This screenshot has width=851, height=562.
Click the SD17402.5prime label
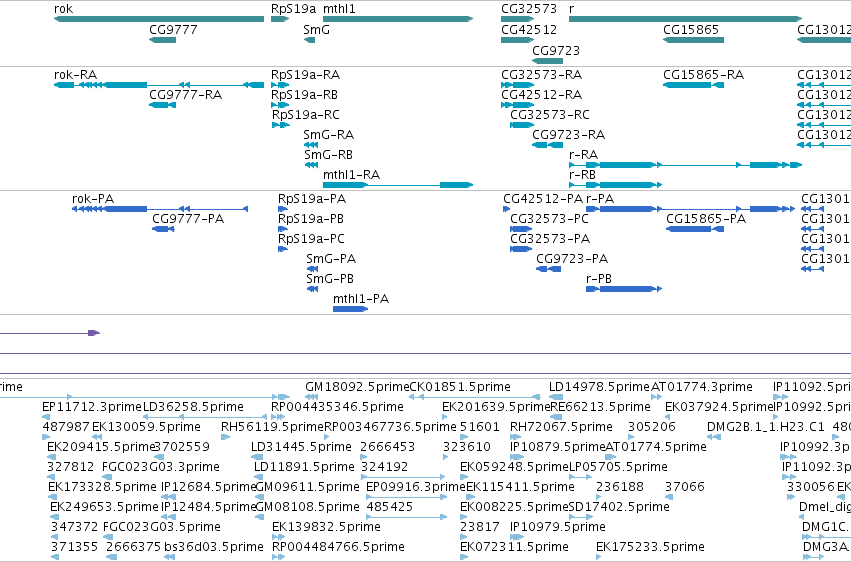pyautogui.click(x=619, y=507)
